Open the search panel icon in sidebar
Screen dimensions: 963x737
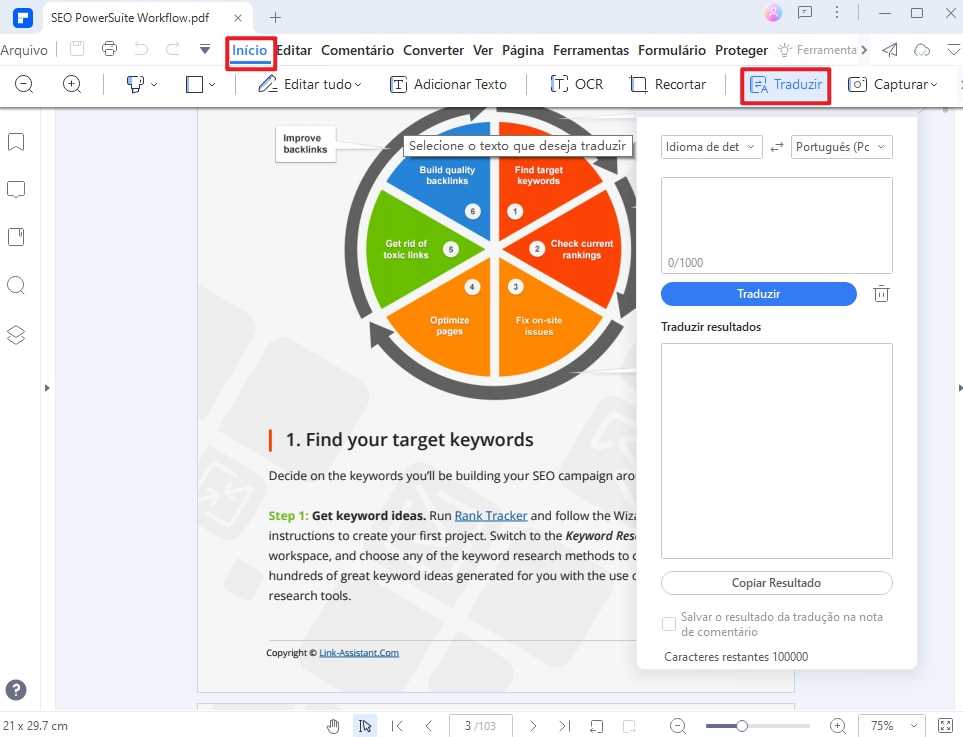[x=16, y=286]
